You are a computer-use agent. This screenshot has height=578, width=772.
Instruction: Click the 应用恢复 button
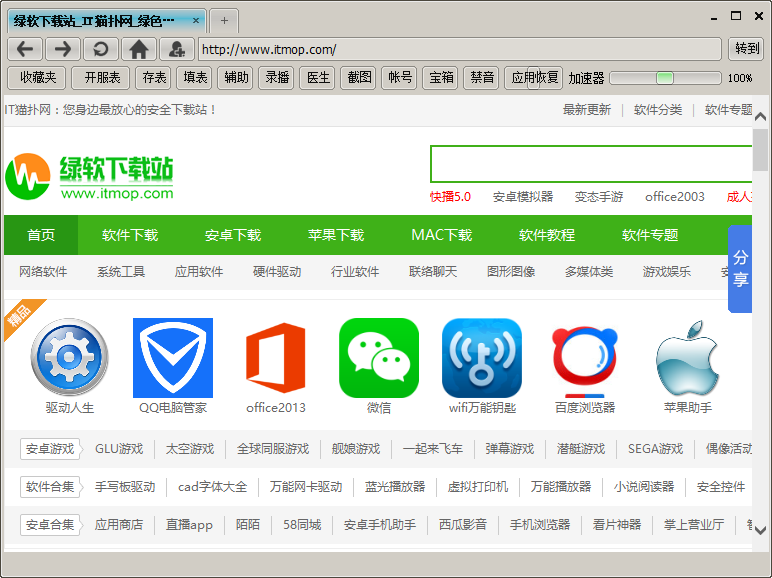click(534, 78)
